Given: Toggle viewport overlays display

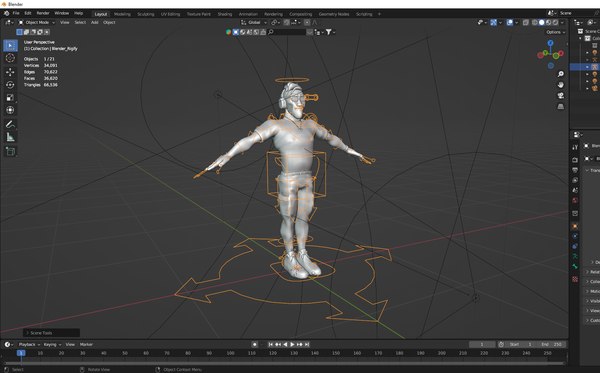Looking at the screenshot, I should click(x=510, y=23).
